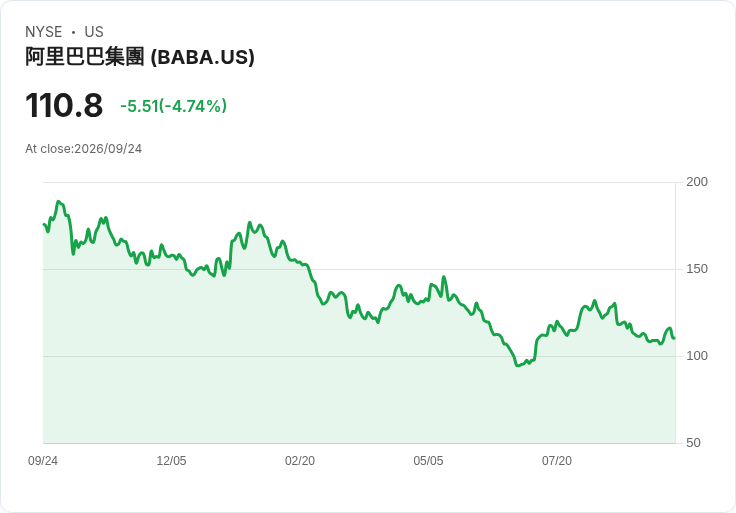The height and width of the screenshot is (513, 736).
Task: Click the 200 y-axis price label
Action: 697,182
